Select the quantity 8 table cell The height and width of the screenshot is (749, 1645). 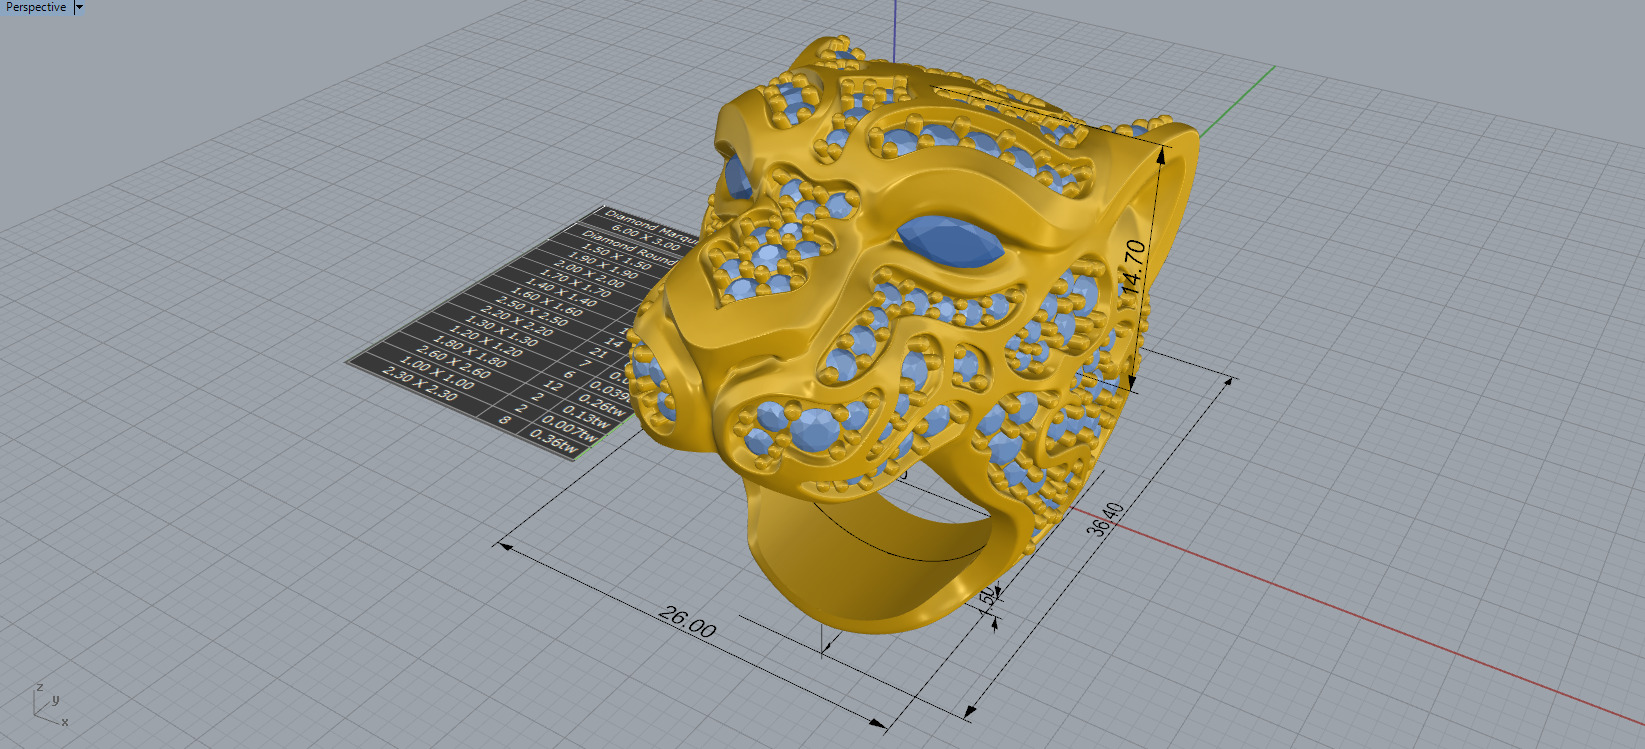(504, 419)
